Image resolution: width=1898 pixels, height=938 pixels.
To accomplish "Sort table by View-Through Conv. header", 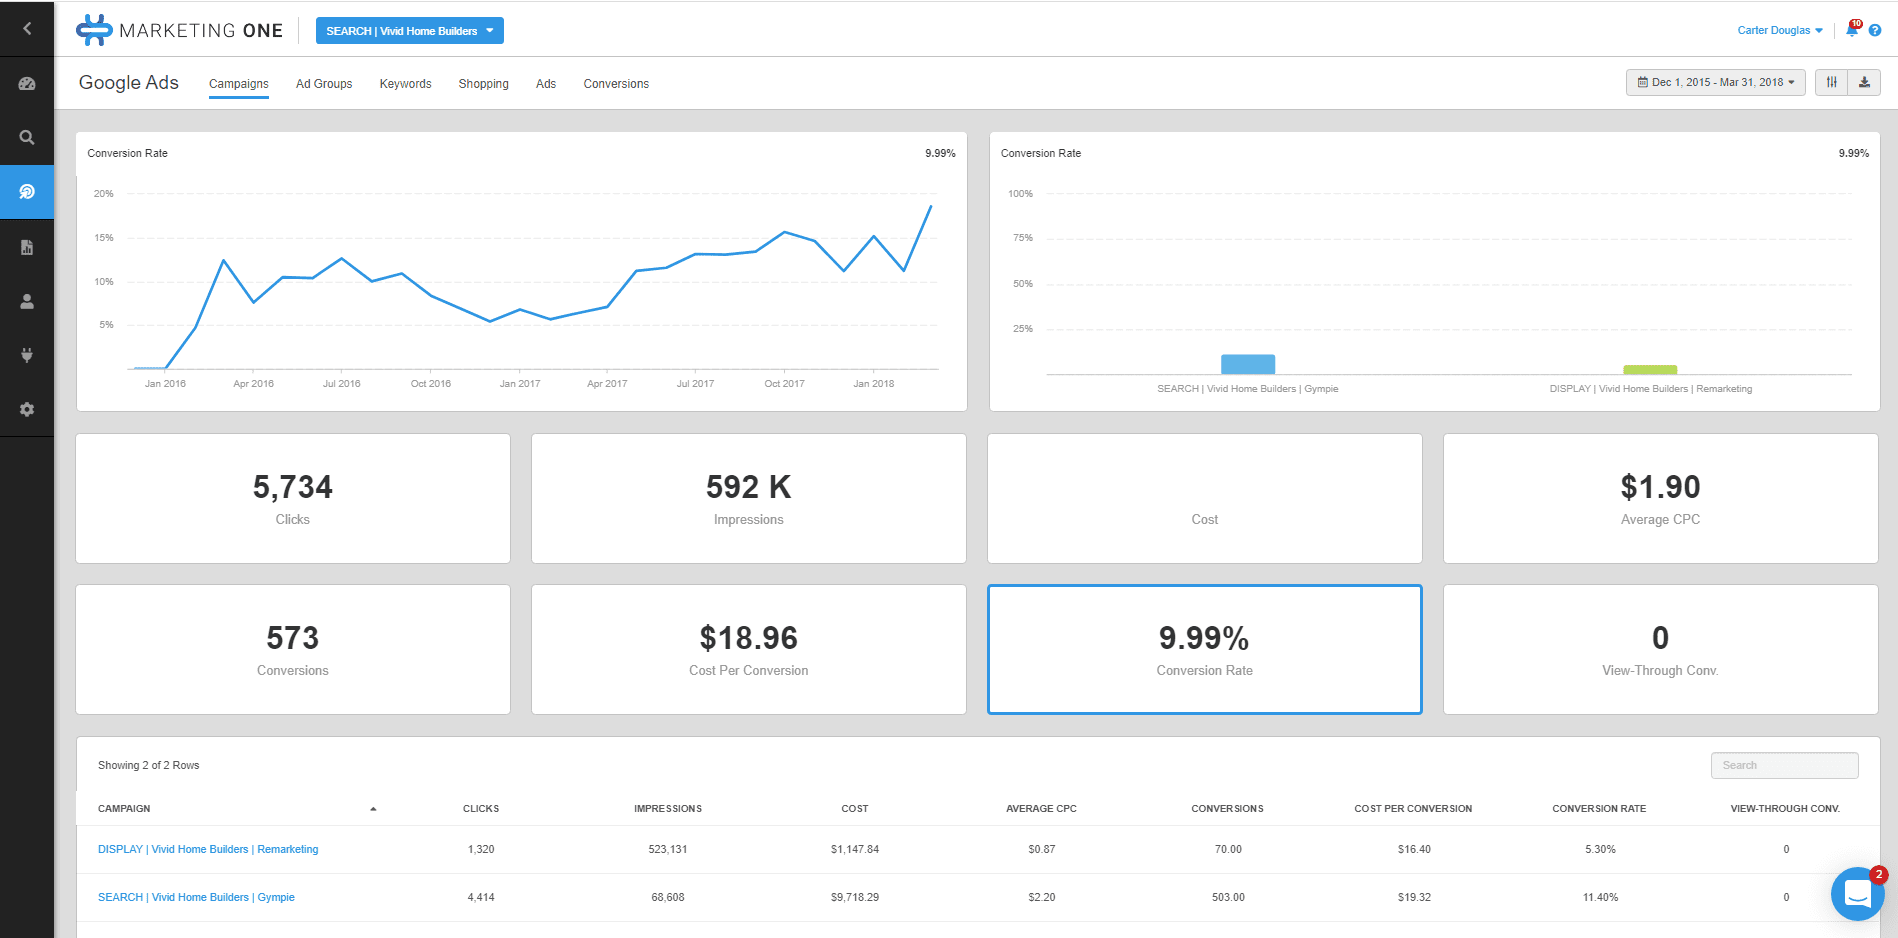I will [x=1785, y=809].
